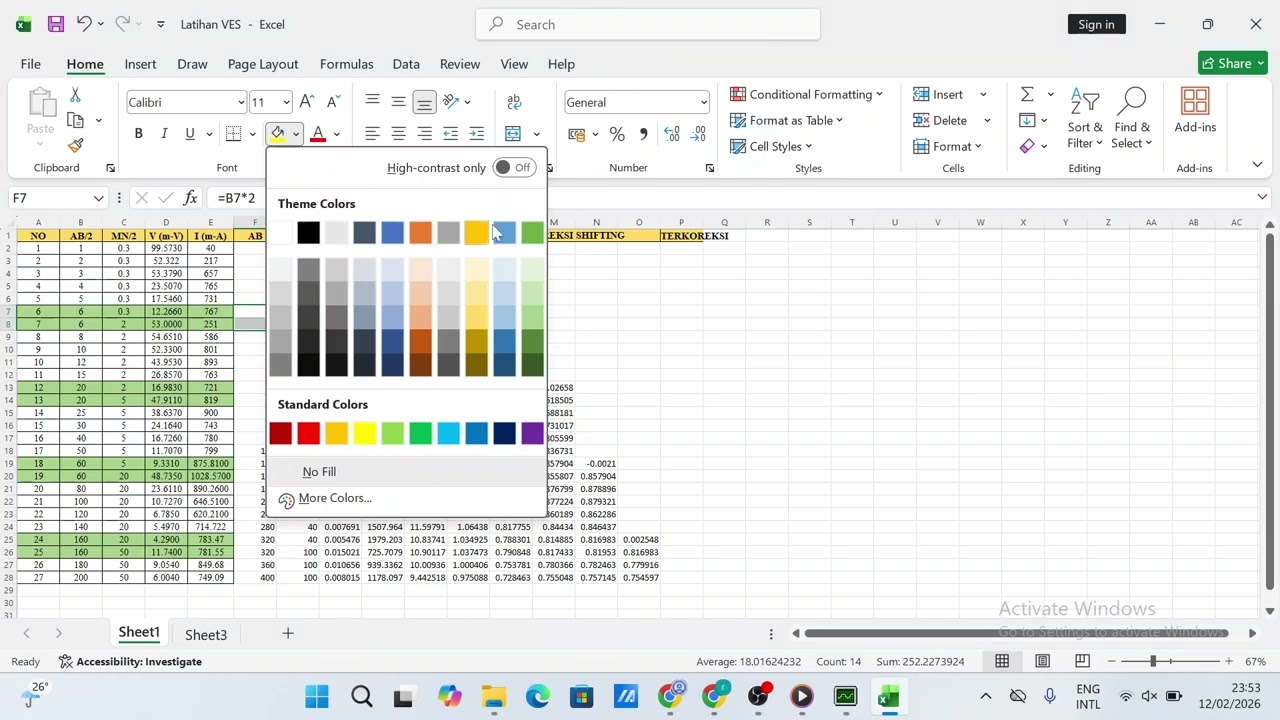This screenshot has width=1280, height=720.
Task: Click the Cut scissors icon
Action: point(75,94)
